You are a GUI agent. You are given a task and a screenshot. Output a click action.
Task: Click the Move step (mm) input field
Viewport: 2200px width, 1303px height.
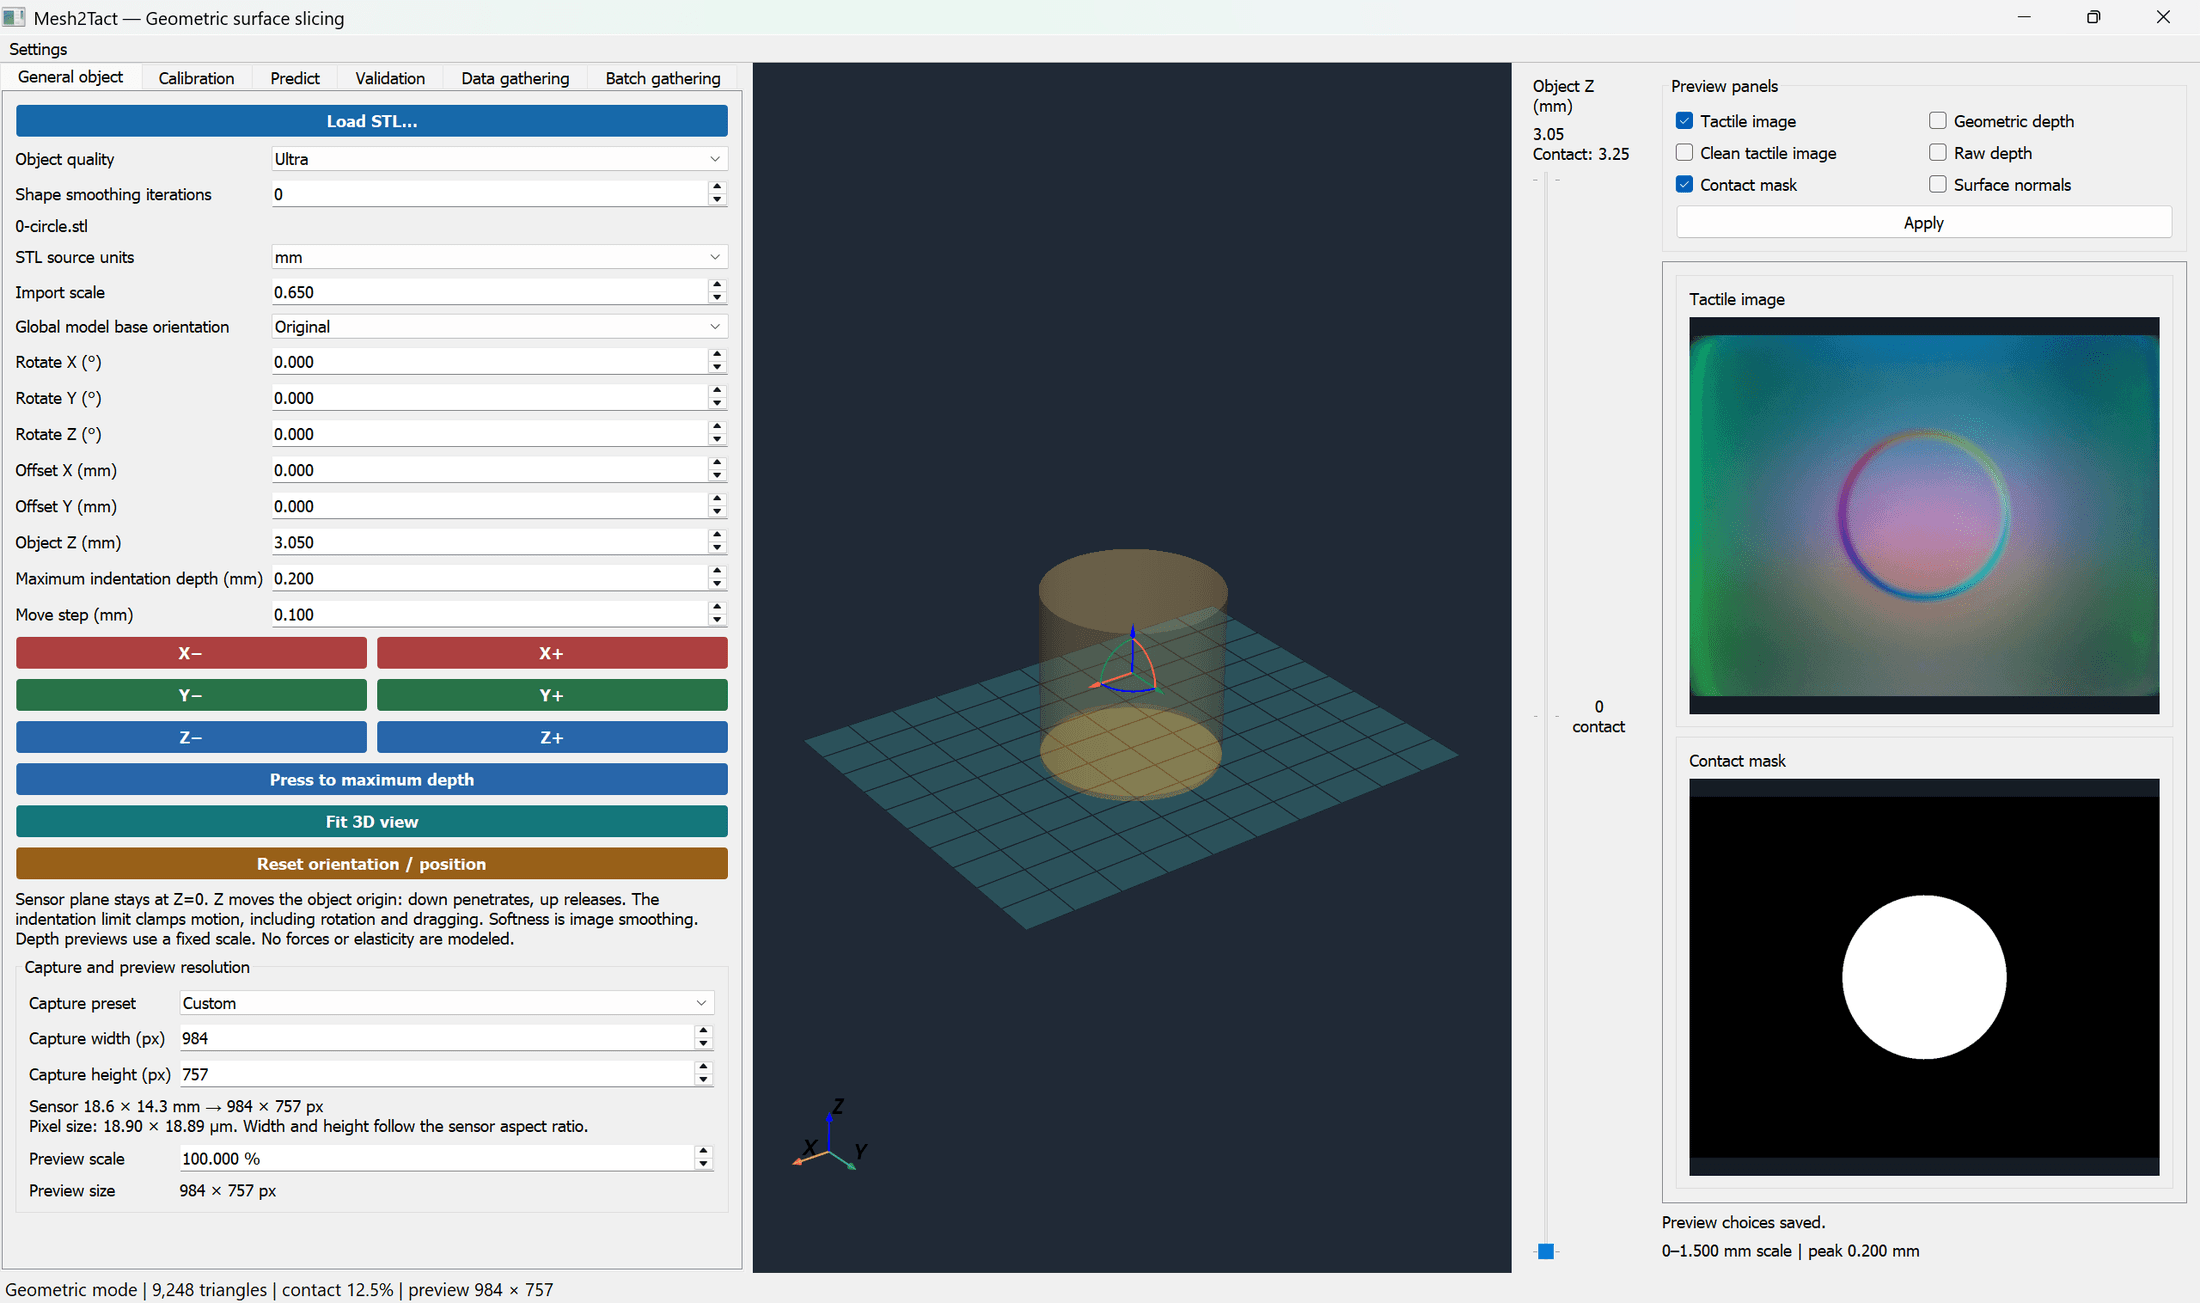(x=490, y=614)
